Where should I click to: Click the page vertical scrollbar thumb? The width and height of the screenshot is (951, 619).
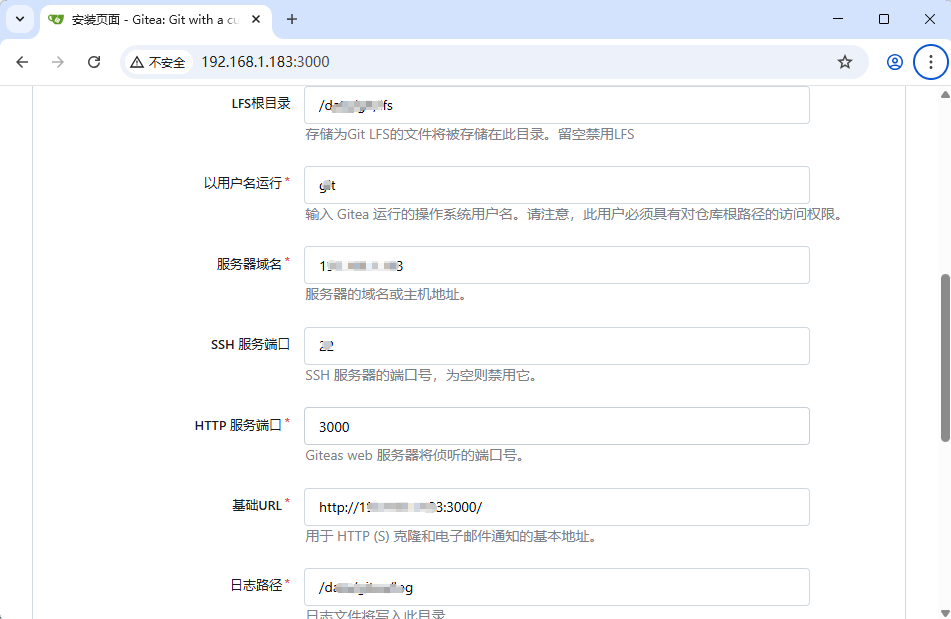point(945,358)
